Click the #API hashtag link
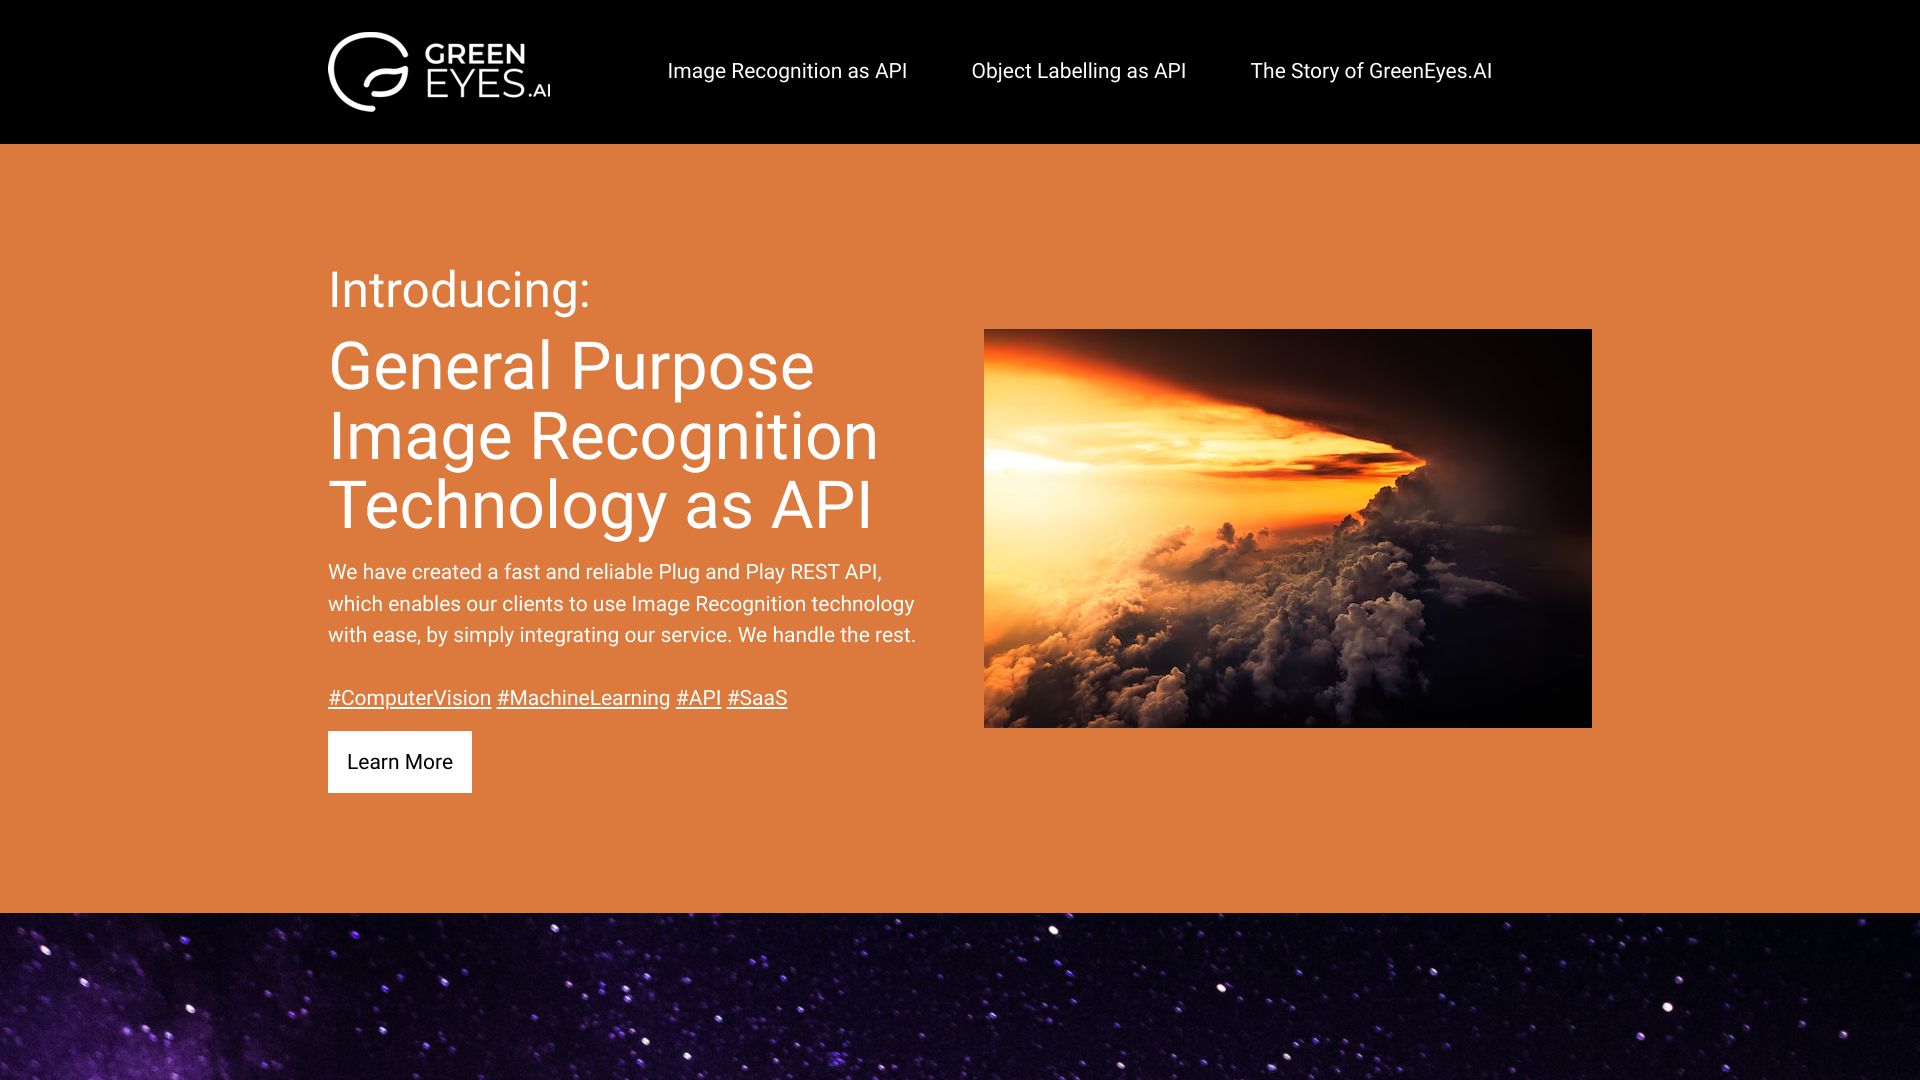1920x1080 pixels. [x=699, y=698]
